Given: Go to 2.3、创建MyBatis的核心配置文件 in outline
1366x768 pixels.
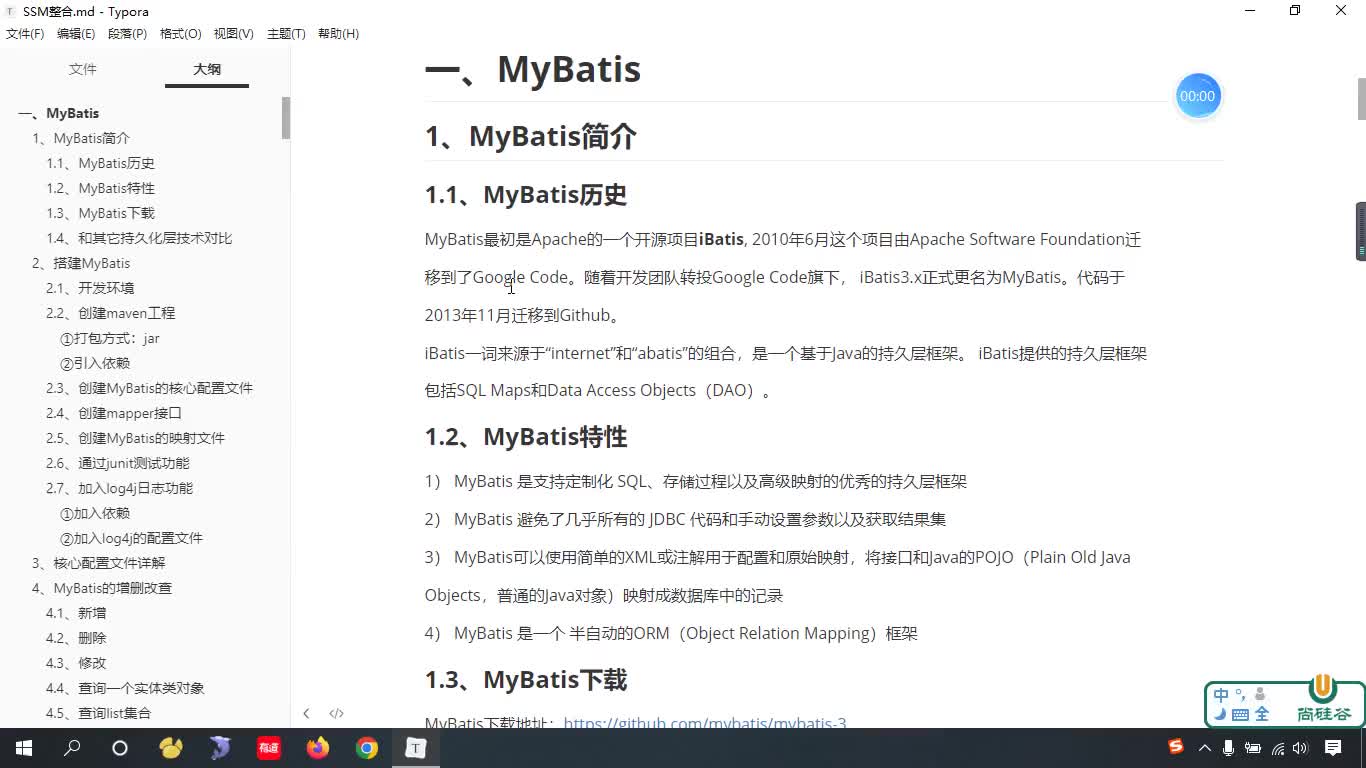Looking at the screenshot, I should pos(149,388).
